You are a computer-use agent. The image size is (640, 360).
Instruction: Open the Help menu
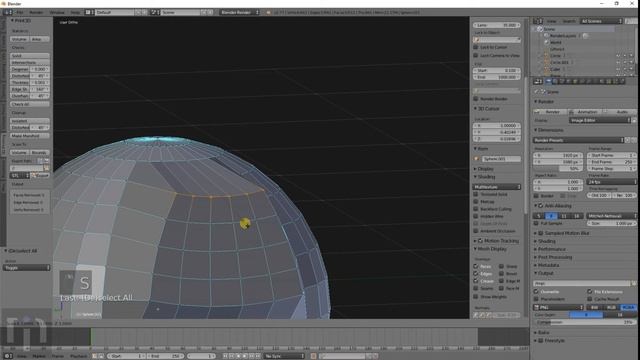point(75,12)
